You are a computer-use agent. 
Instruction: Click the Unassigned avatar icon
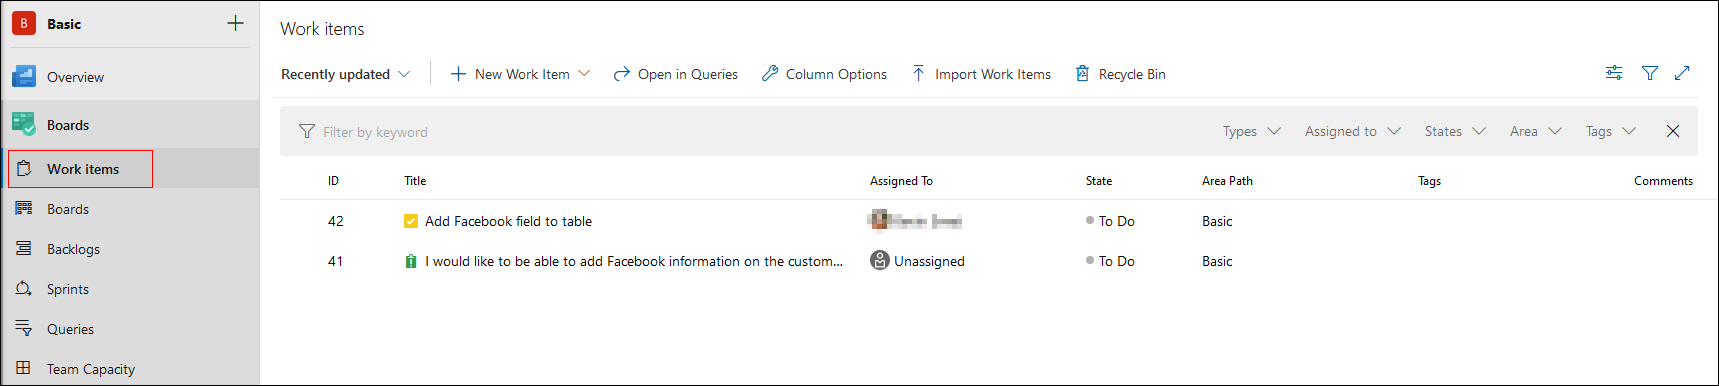click(x=880, y=260)
